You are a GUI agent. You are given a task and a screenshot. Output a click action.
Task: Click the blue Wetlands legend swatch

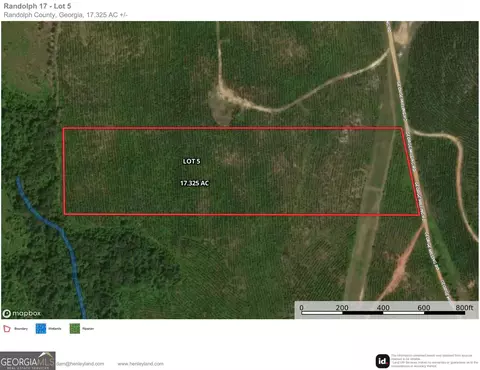[41, 329]
